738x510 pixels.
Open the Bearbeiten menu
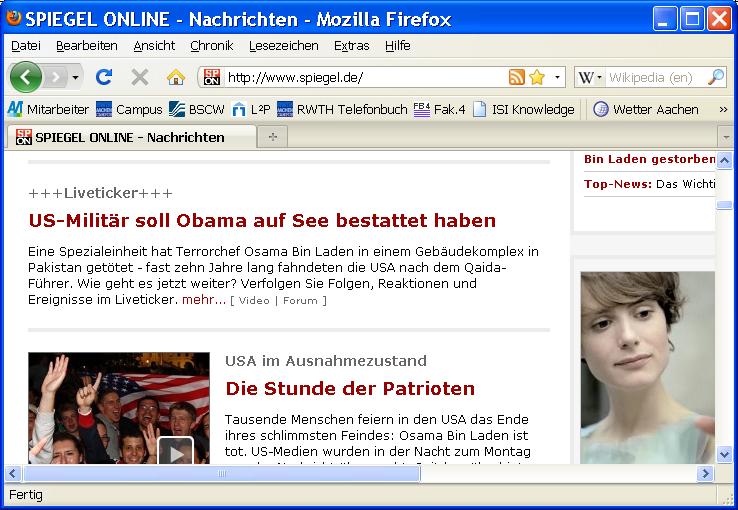pos(87,46)
